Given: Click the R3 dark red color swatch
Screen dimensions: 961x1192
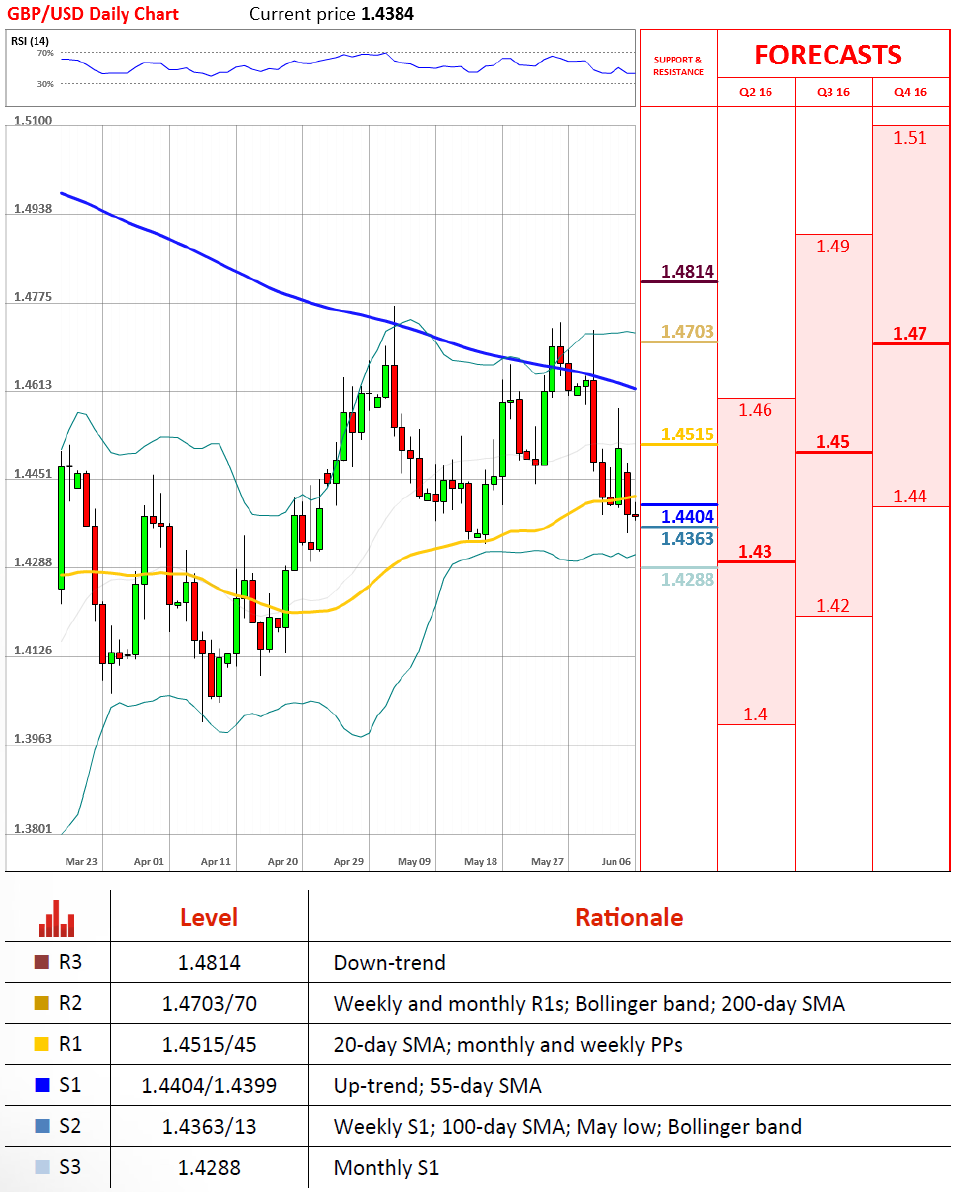Looking at the screenshot, I should [x=42, y=962].
